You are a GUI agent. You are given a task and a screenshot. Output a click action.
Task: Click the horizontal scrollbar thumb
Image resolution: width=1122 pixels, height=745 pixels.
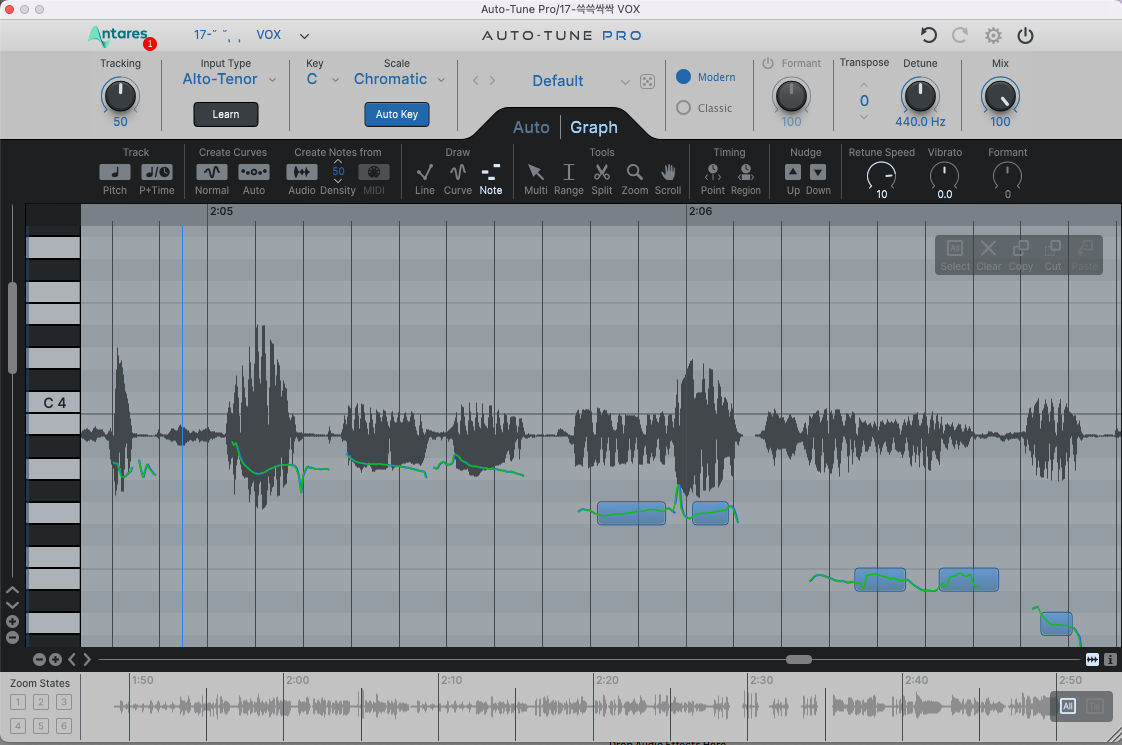pyautogui.click(x=799, y=659)
